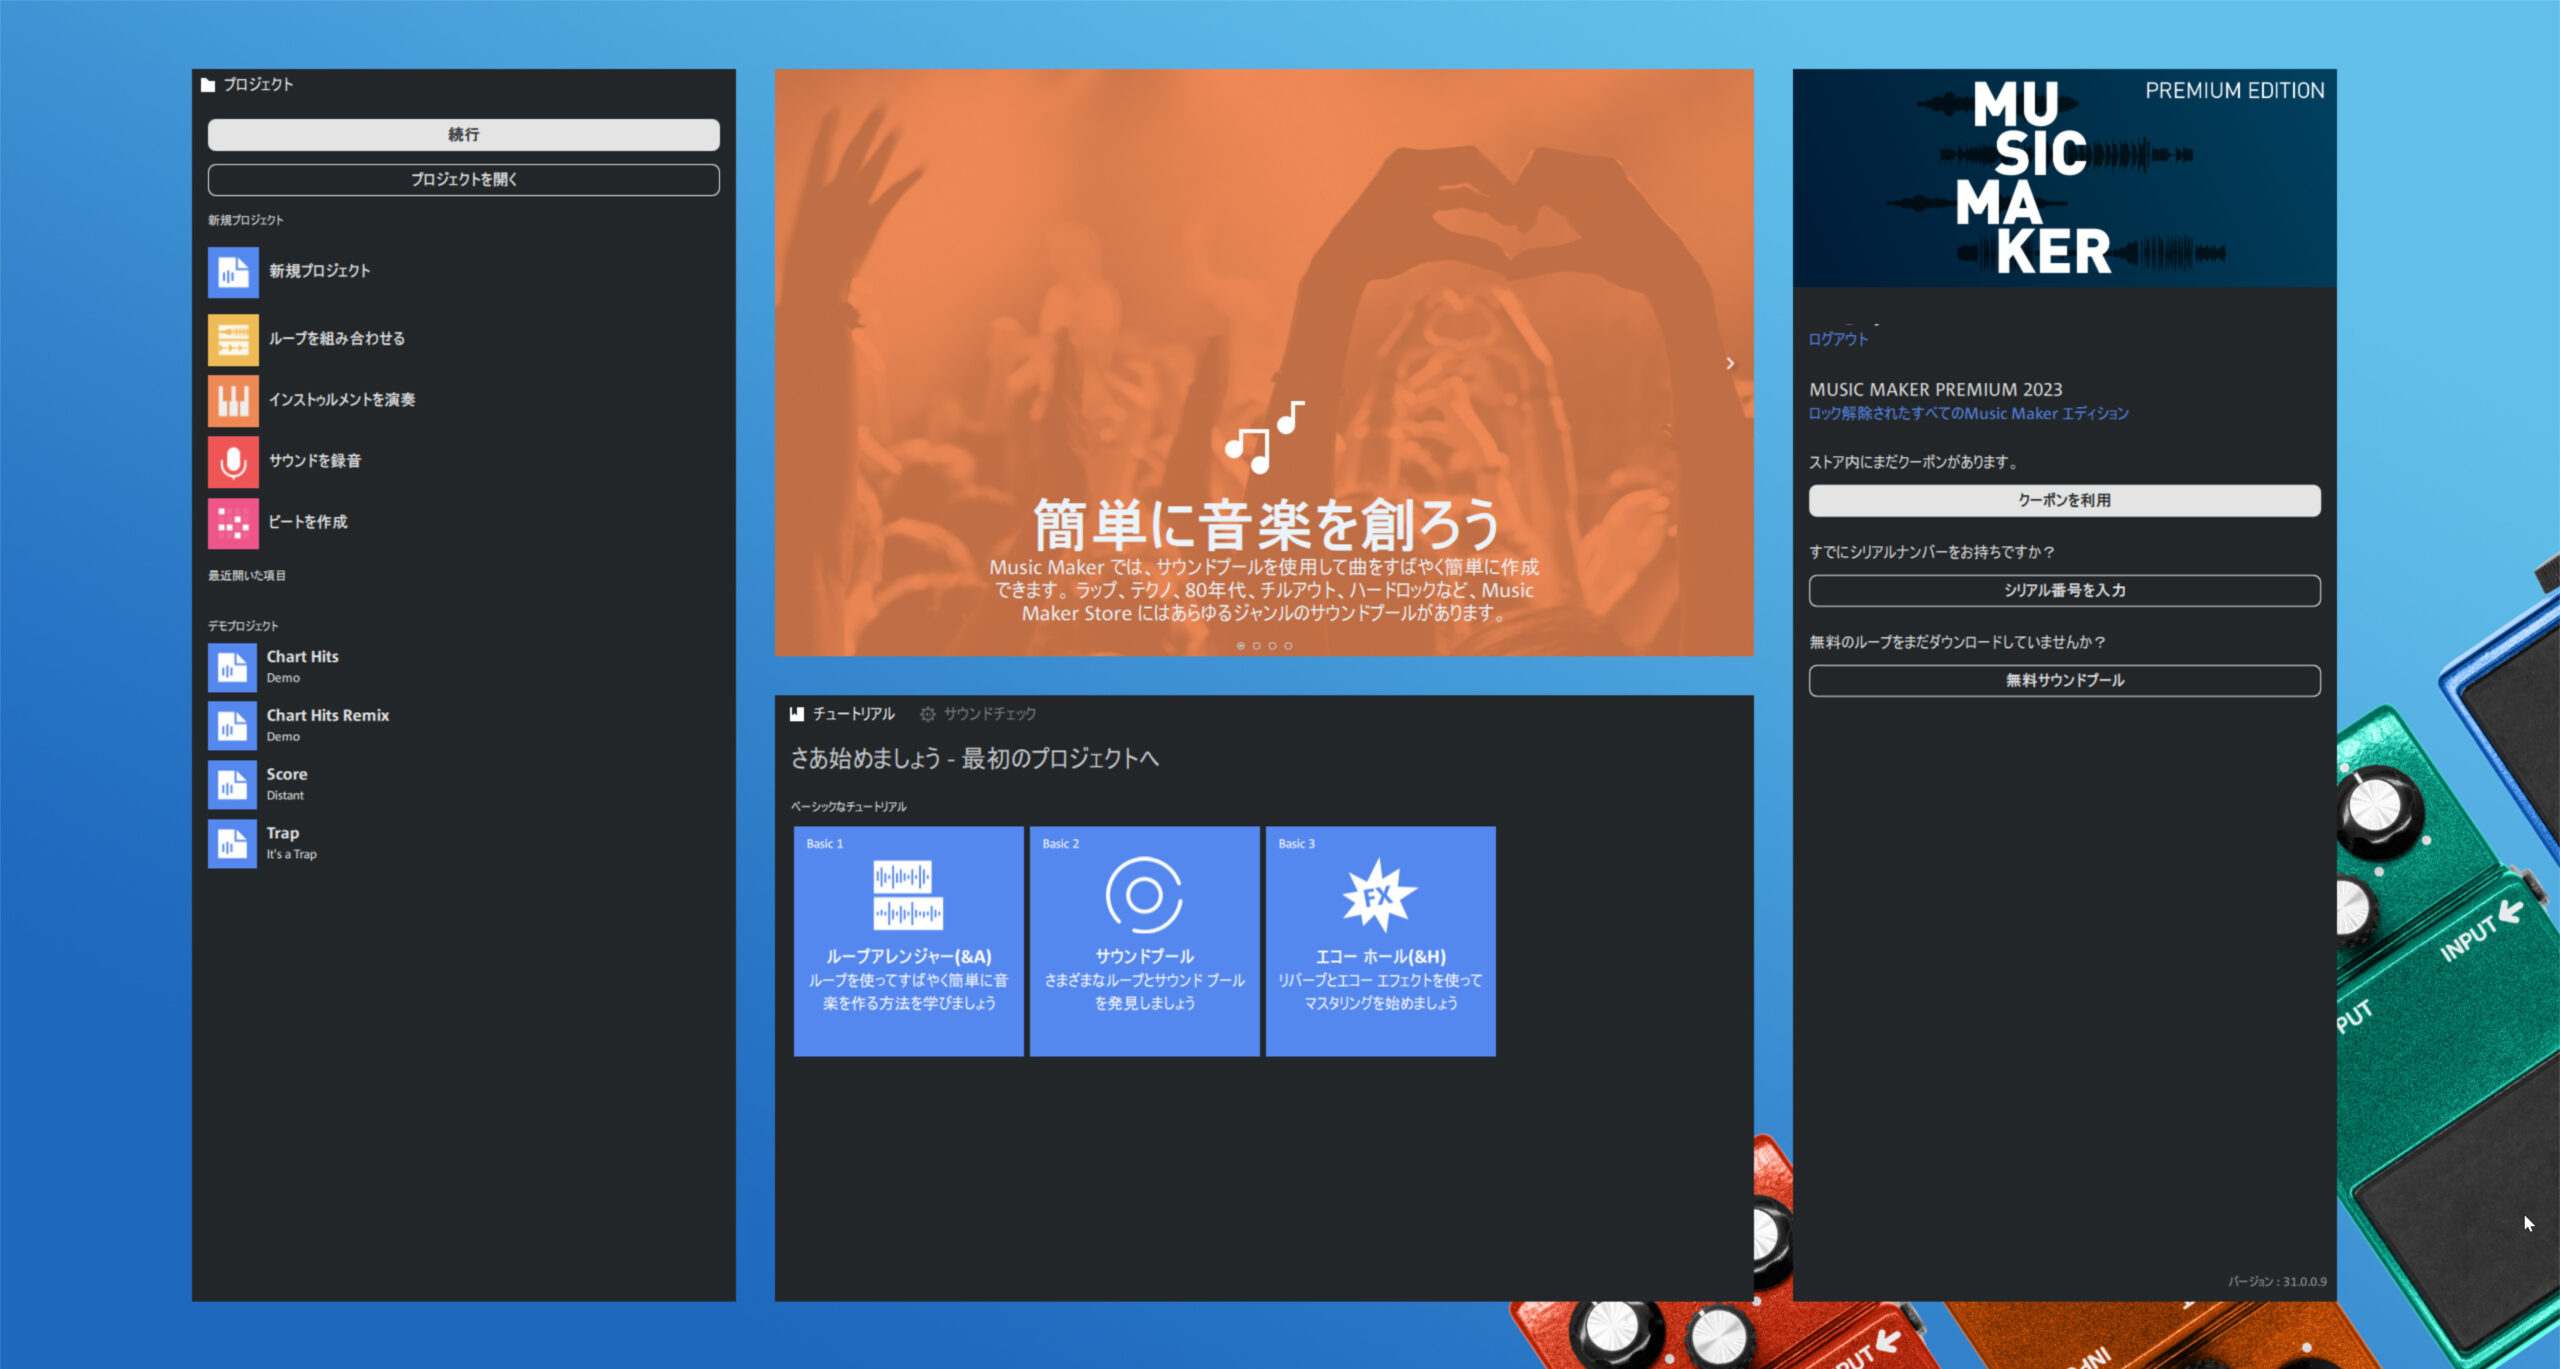Open the エコー ホール(&H) tutorial card

point(1380,941)
